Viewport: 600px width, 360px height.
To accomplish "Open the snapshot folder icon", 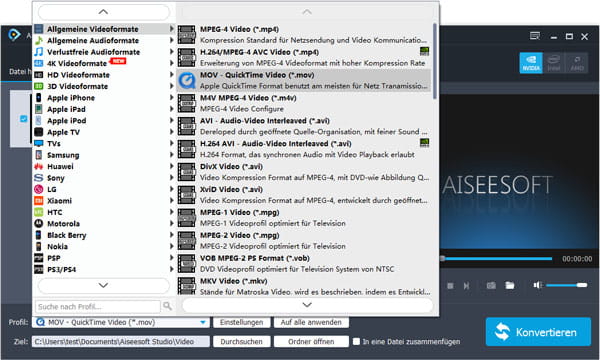I will coord(510,285).
